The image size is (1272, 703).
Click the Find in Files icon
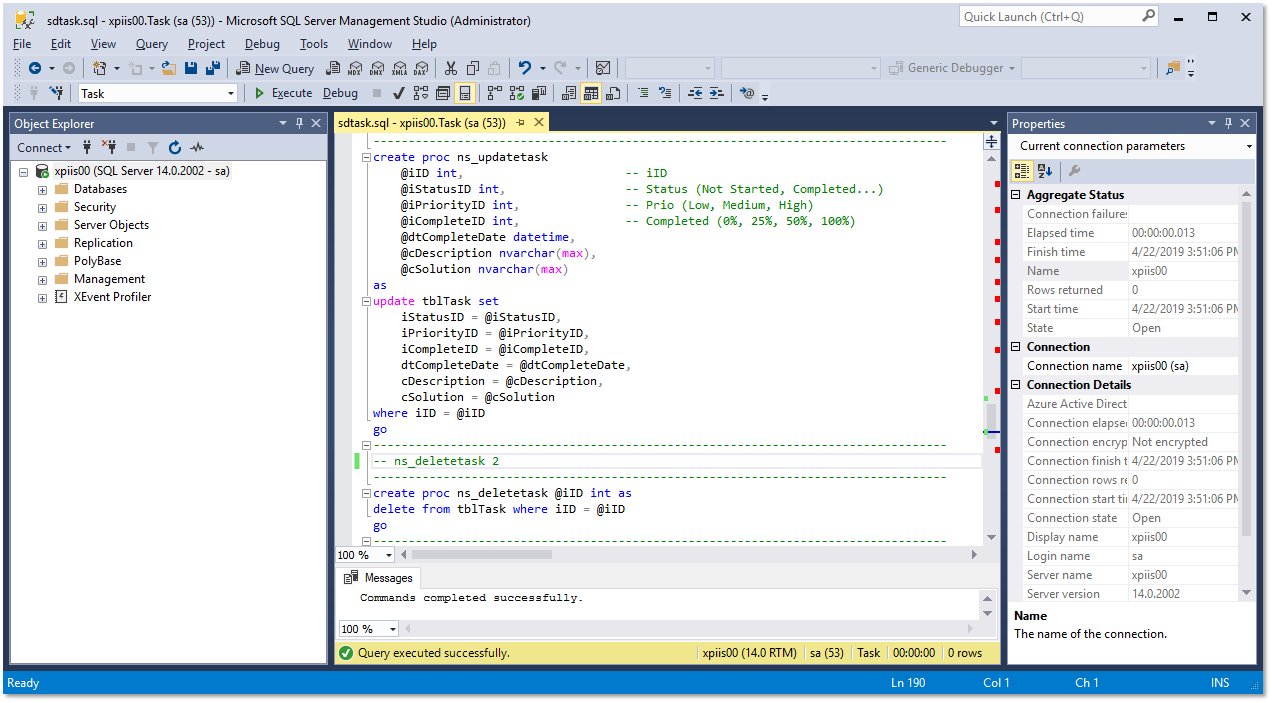pos(1173,68)
